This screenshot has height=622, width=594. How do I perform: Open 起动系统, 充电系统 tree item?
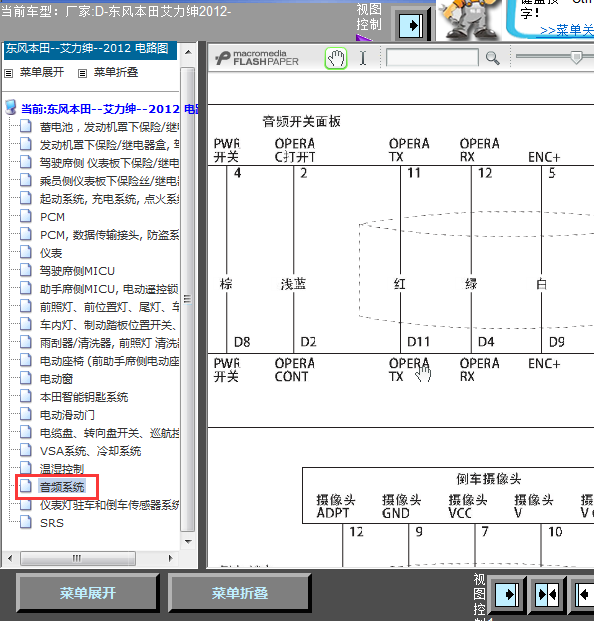[x=109, y=199]
